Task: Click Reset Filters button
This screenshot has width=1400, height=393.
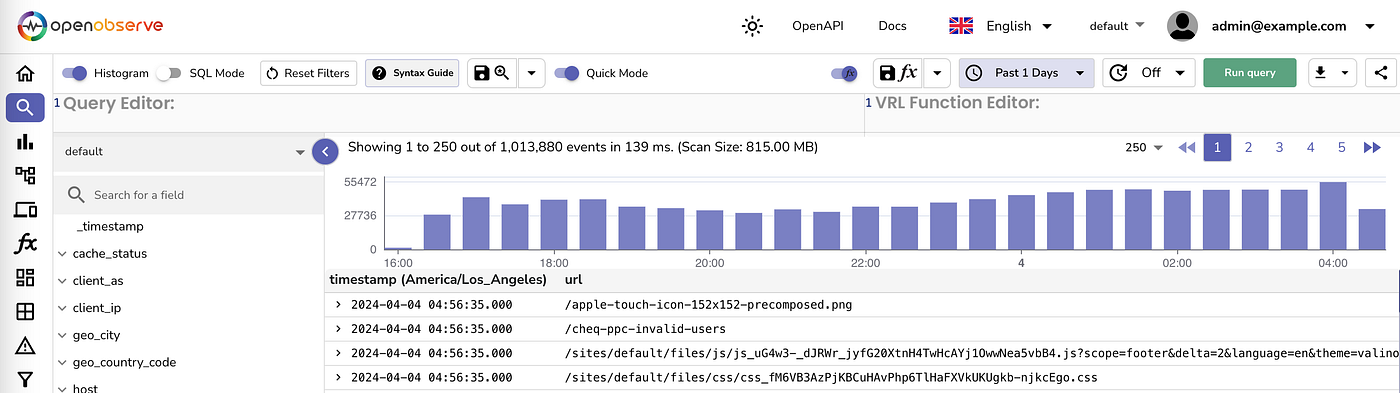Action: point(309,73)
